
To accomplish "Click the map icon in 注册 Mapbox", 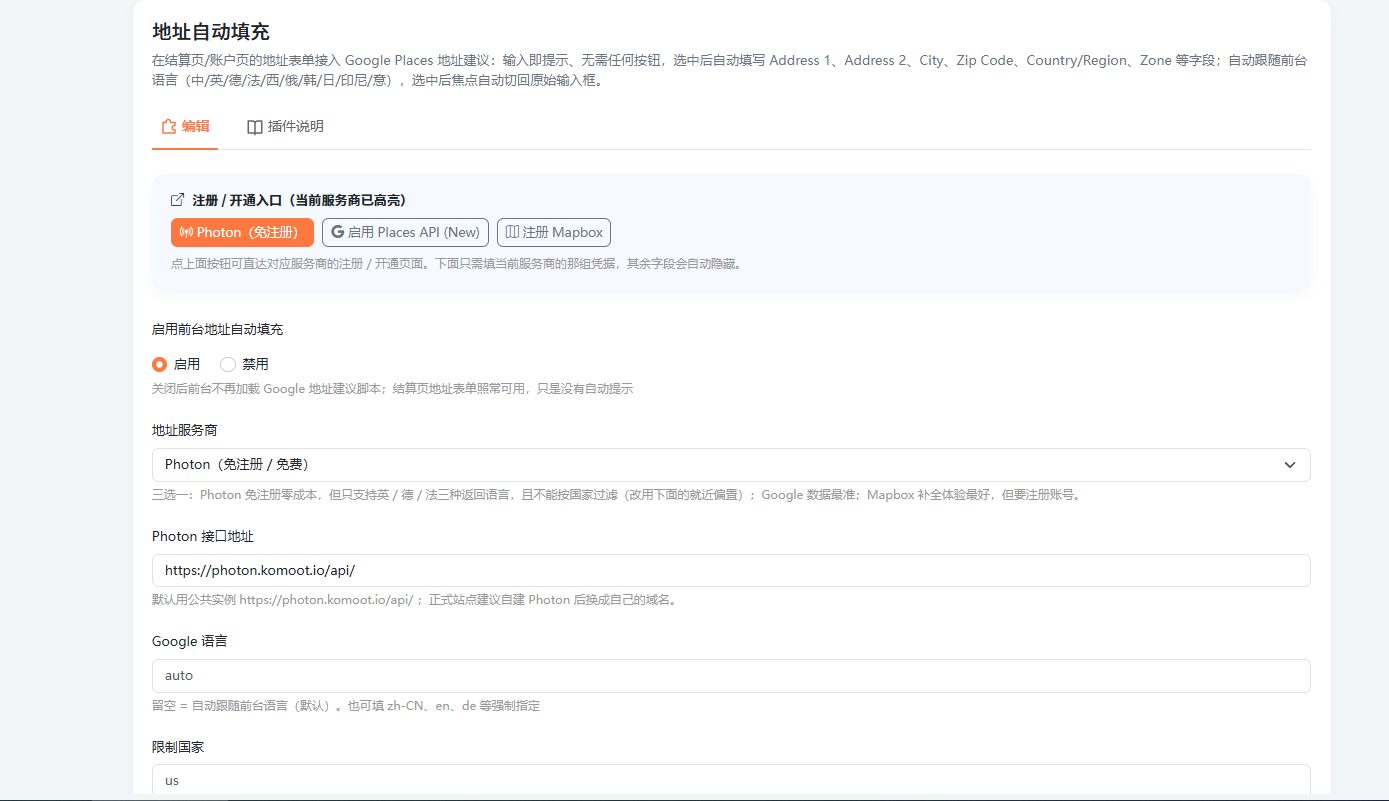I will [x=512, y=232].
